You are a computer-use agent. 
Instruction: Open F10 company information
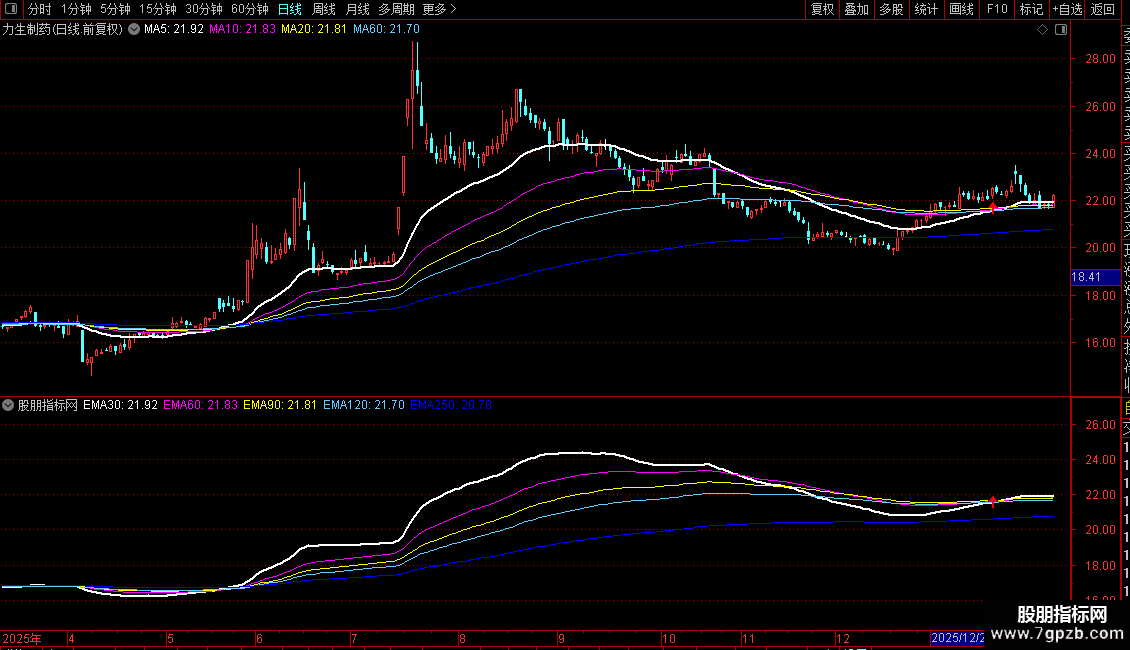tap(997, 10)
